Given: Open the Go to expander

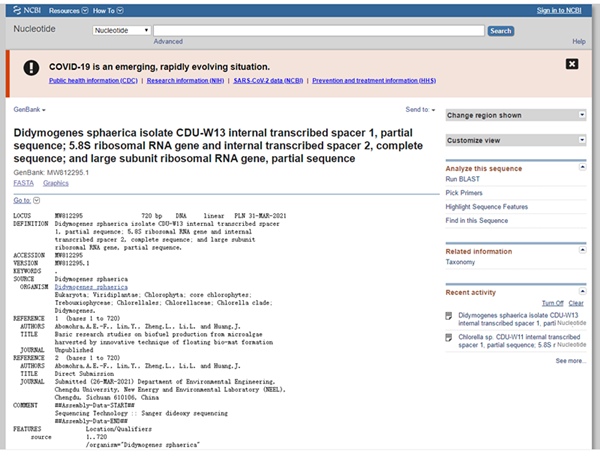Looking at the screenshot, I should (27, 201).
